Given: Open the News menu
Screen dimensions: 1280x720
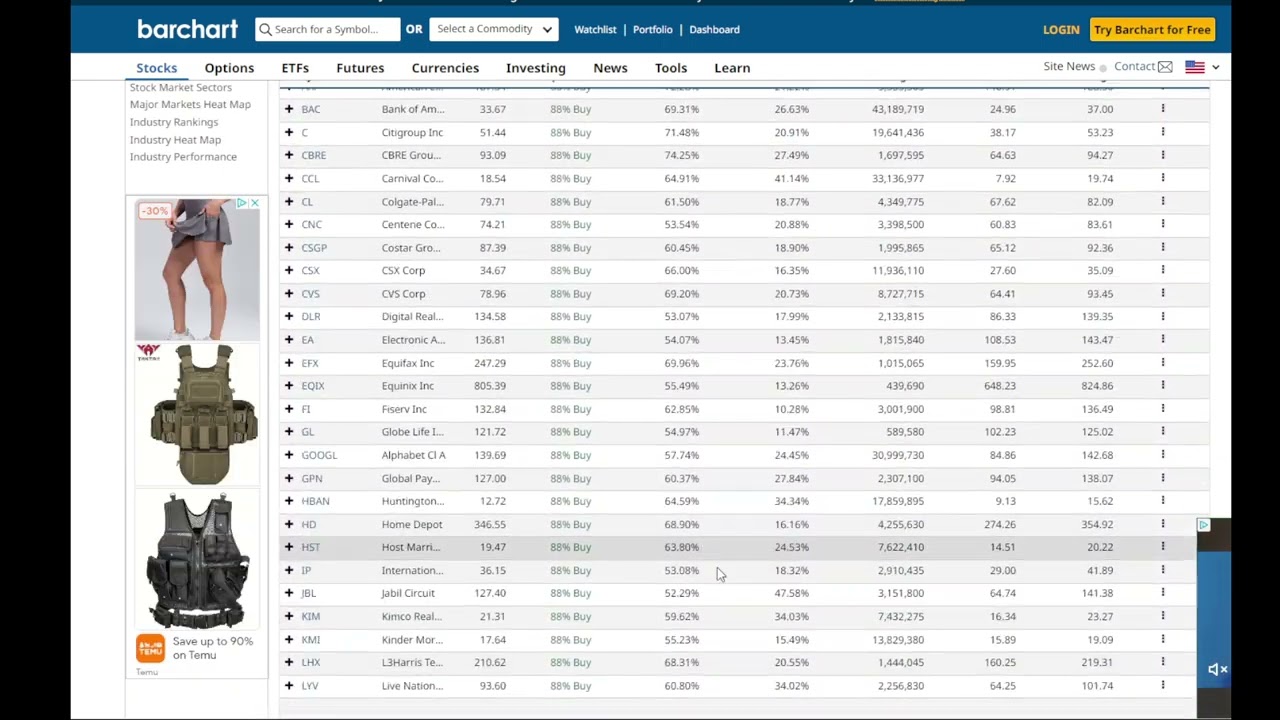Looking at the screenshot, I should pos(610,68).
